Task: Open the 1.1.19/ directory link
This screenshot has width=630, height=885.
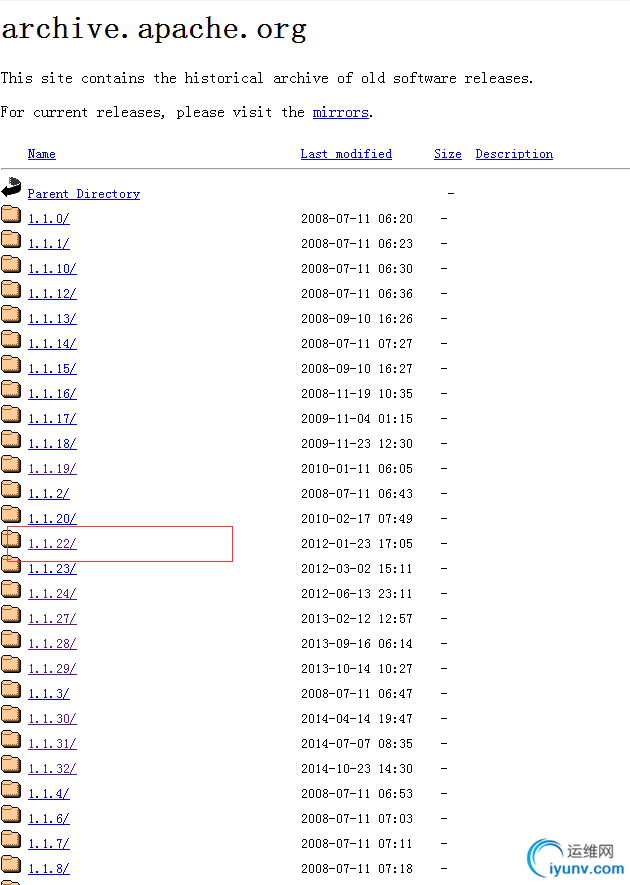Action: (x=52, y=469)
